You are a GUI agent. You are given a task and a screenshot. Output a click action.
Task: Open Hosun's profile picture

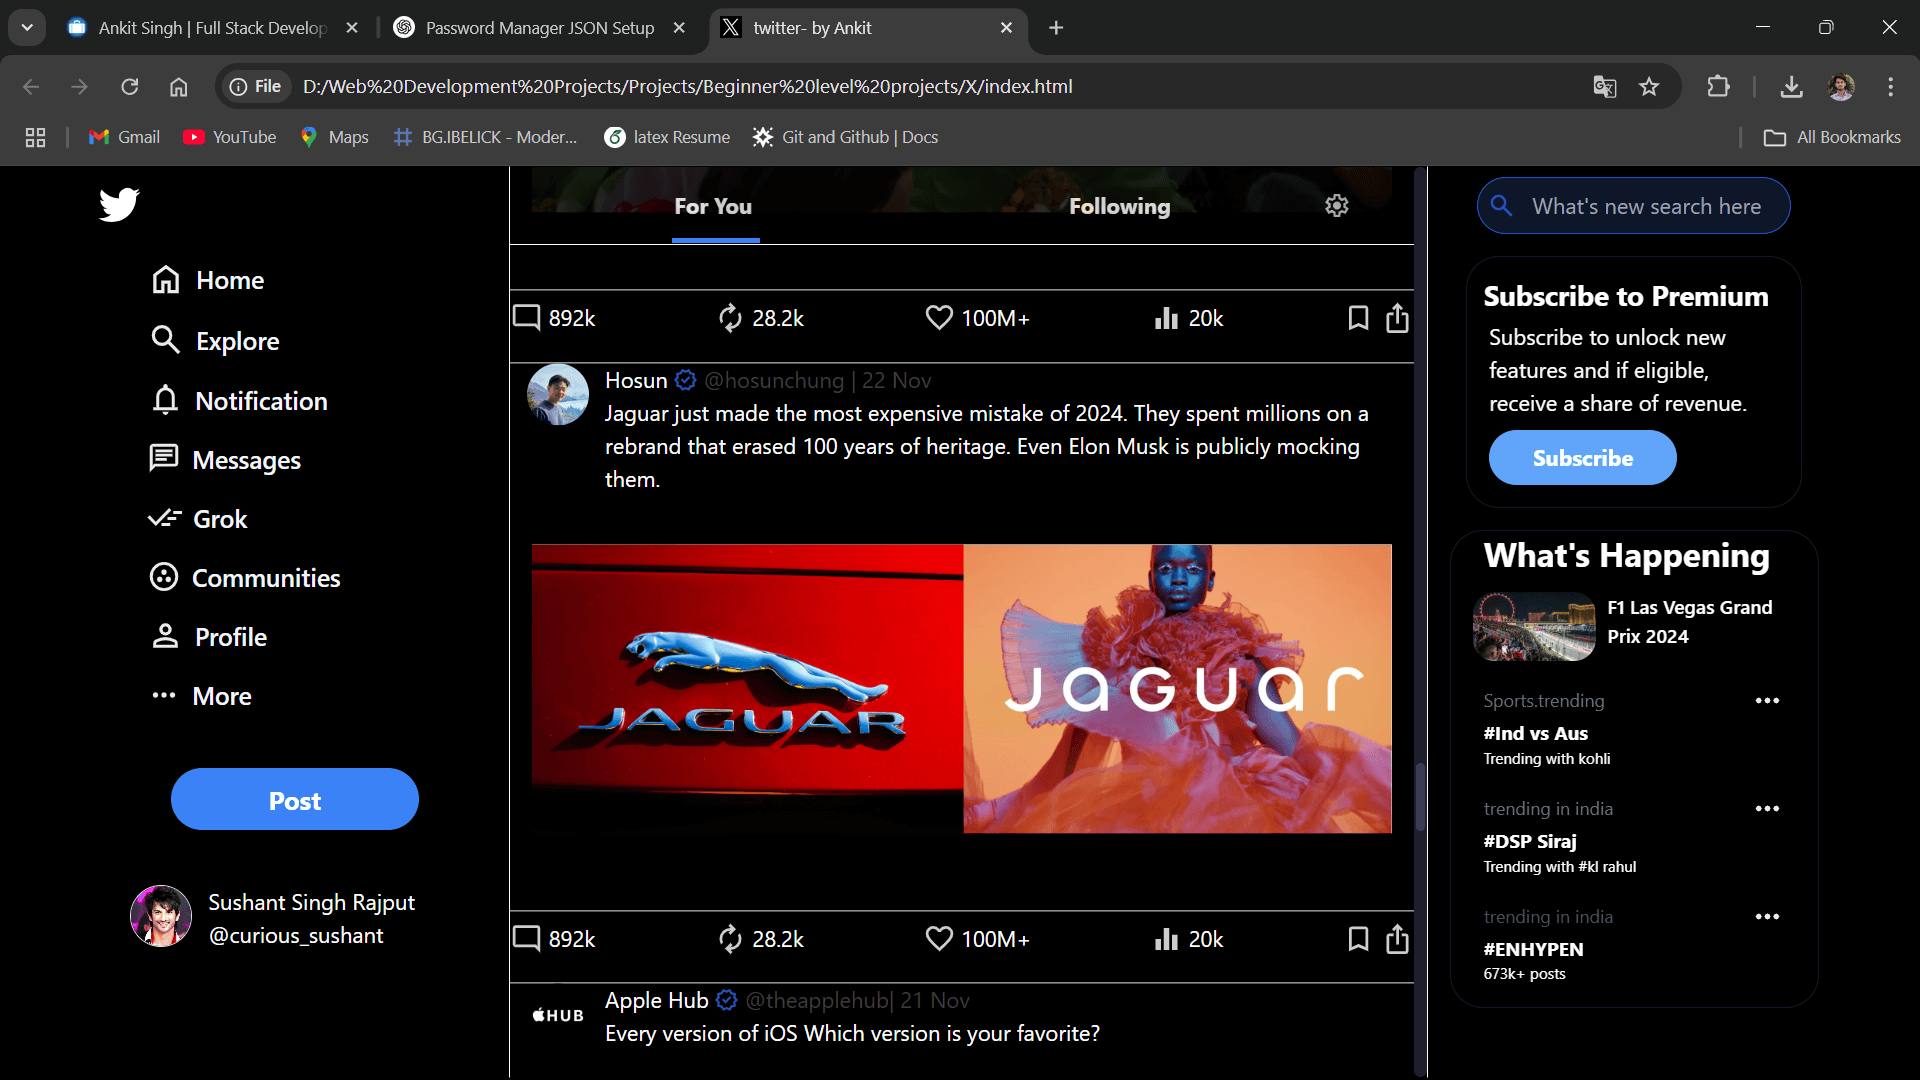[558, 395]
